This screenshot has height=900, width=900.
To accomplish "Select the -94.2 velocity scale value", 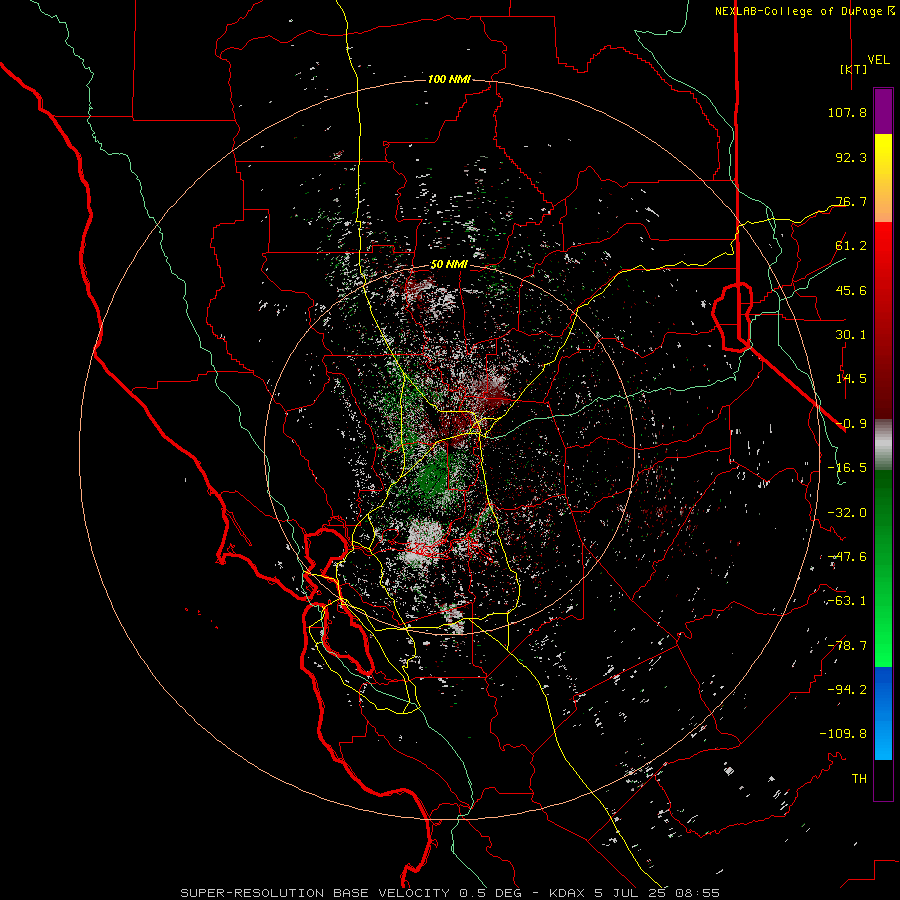I will click(847, 690).
